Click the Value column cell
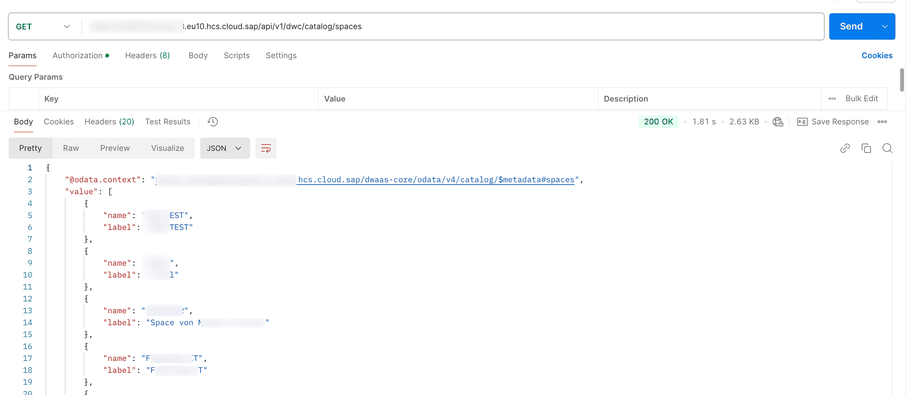This screenshot has height=395, width=910. click(x=458, y=99)
